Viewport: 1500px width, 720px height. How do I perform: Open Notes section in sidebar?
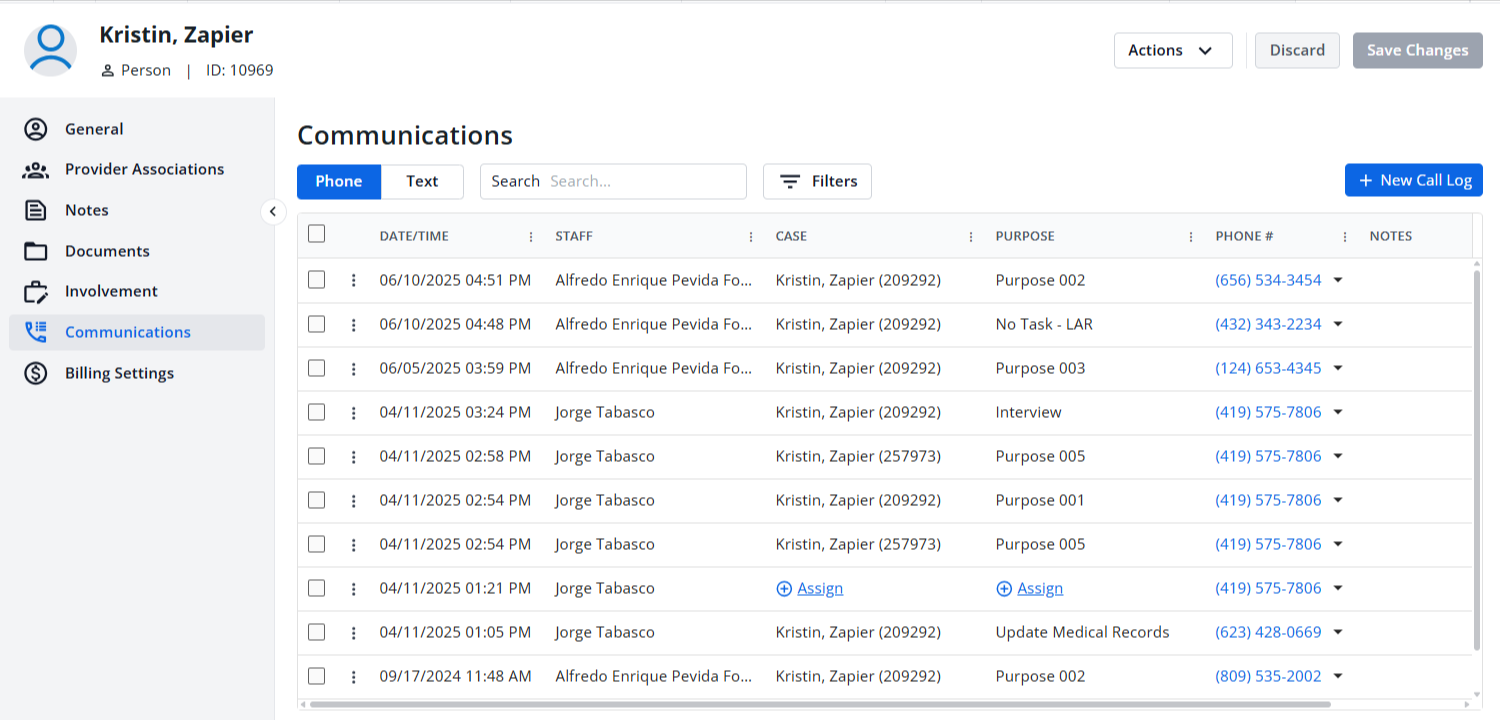pyautogui.click(x=137, y=210)
